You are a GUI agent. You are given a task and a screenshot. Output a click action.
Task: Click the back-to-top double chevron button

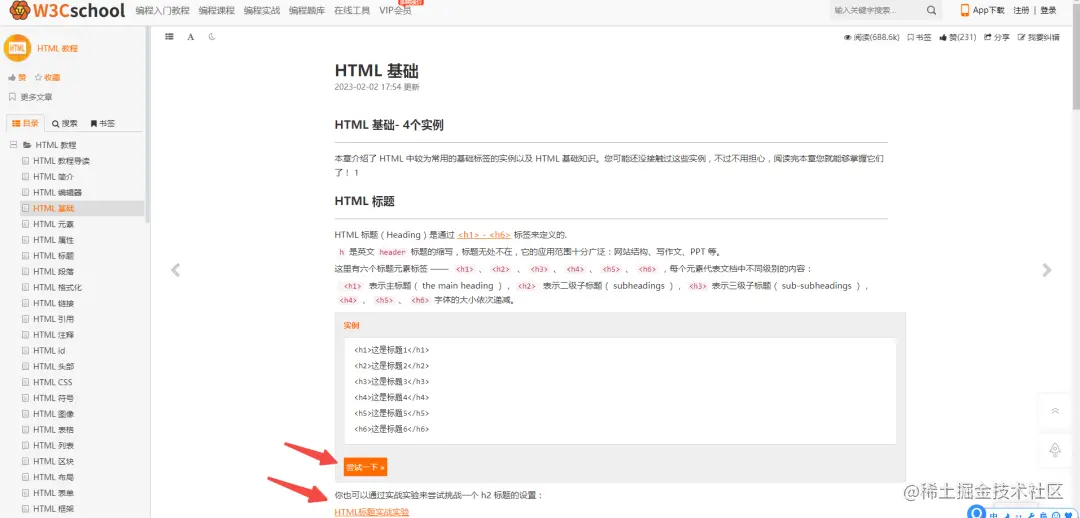[1055, 411]
